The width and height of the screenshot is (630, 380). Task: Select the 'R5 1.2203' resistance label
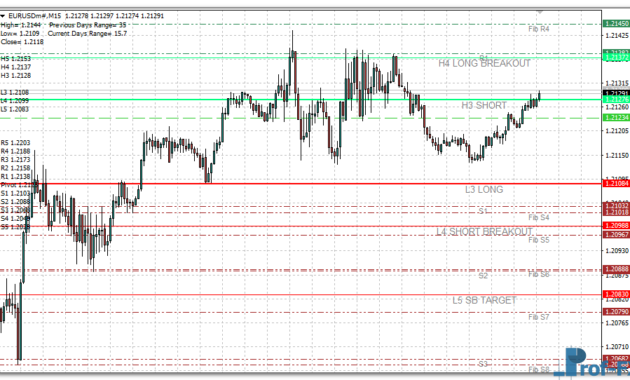[15, 143]
